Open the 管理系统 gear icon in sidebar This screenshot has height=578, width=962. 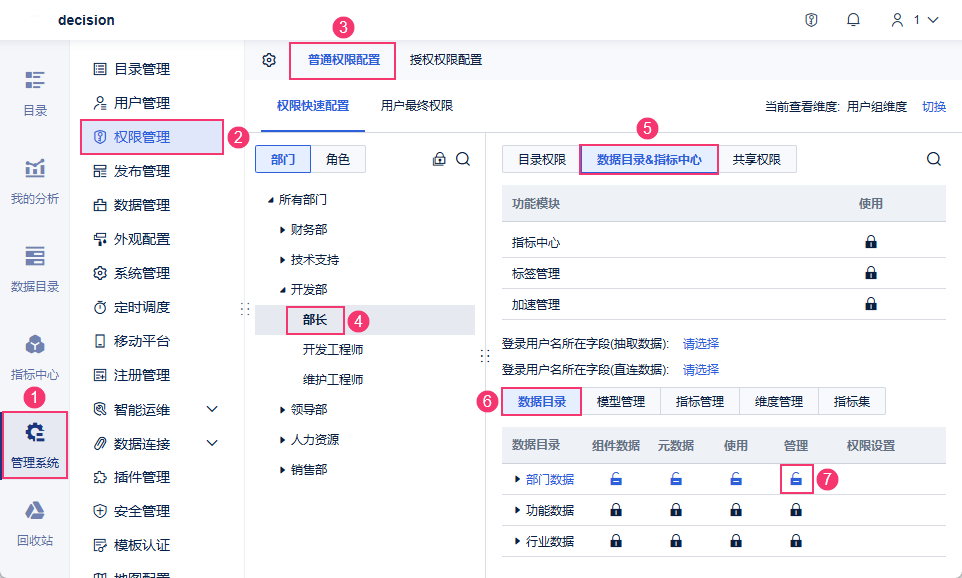click(x=35, y=434)
